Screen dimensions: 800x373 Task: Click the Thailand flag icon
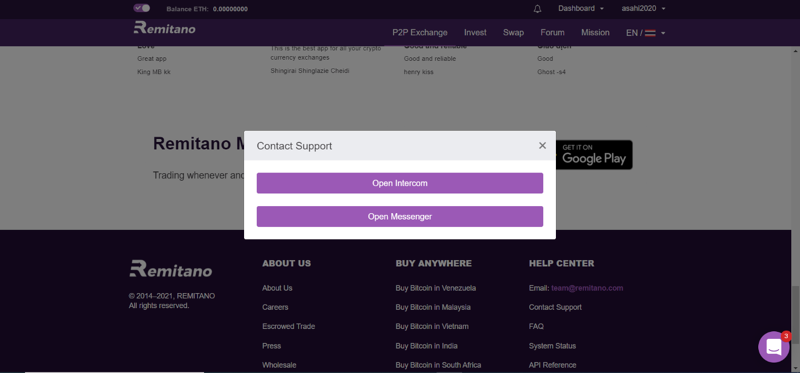(x=650, y=33)
